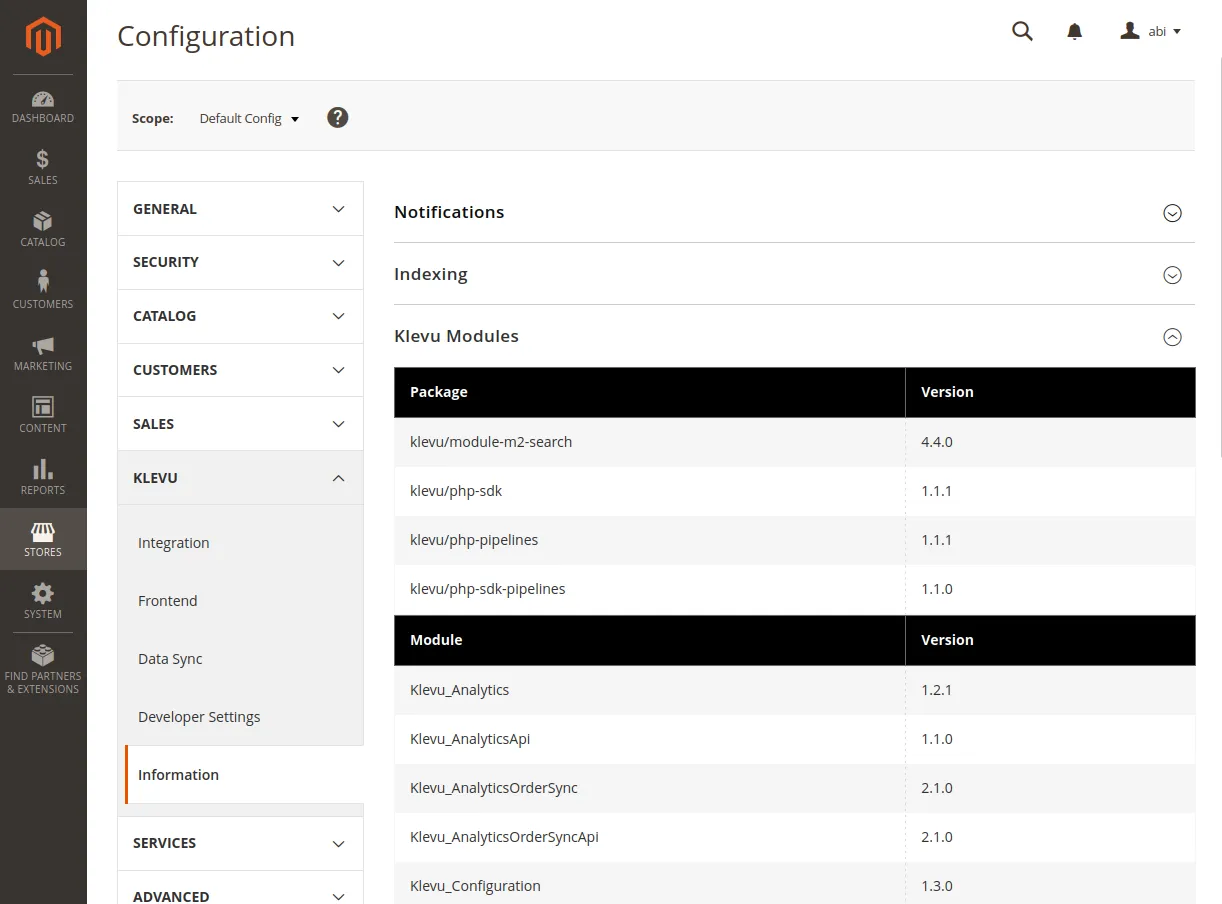
Task: Expand the SECURITY configuration group
Action: click(x=240, y=262)
